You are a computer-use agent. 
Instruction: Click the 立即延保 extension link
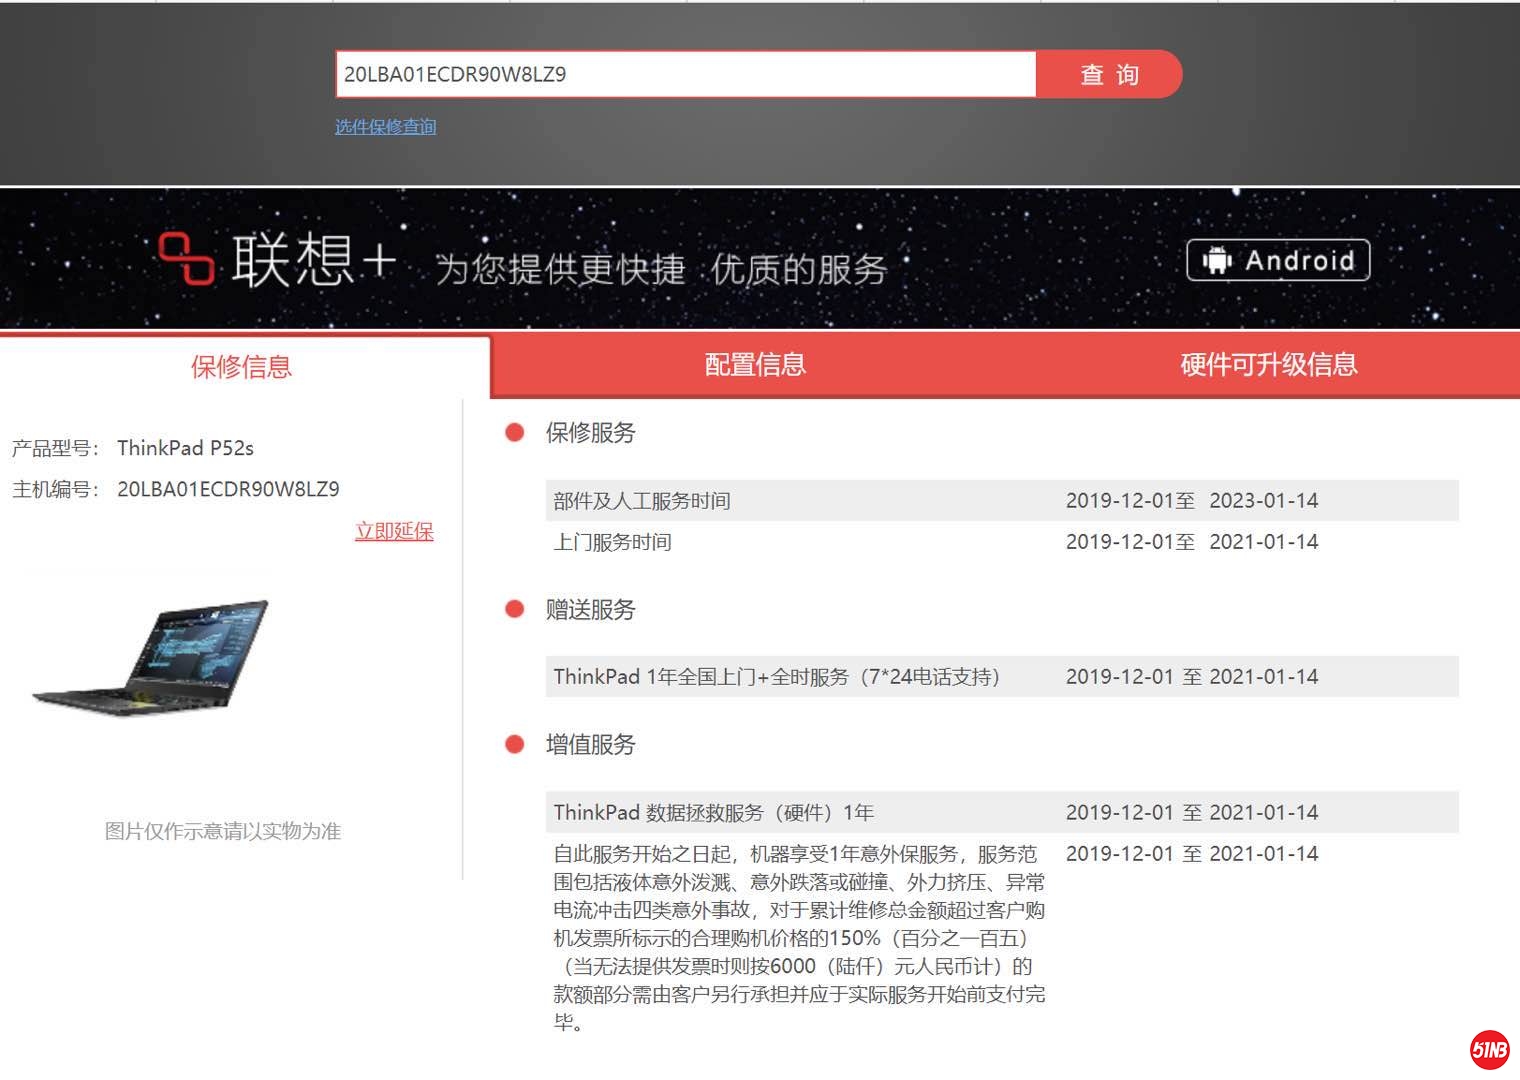click(394, 531)
